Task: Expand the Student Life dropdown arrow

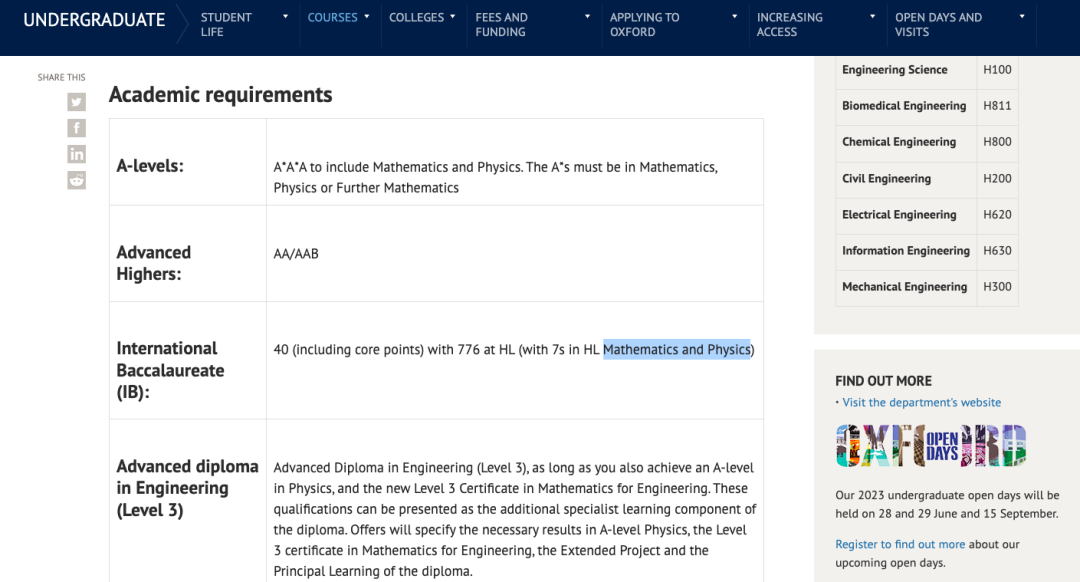Action: [x=285, y=17]
